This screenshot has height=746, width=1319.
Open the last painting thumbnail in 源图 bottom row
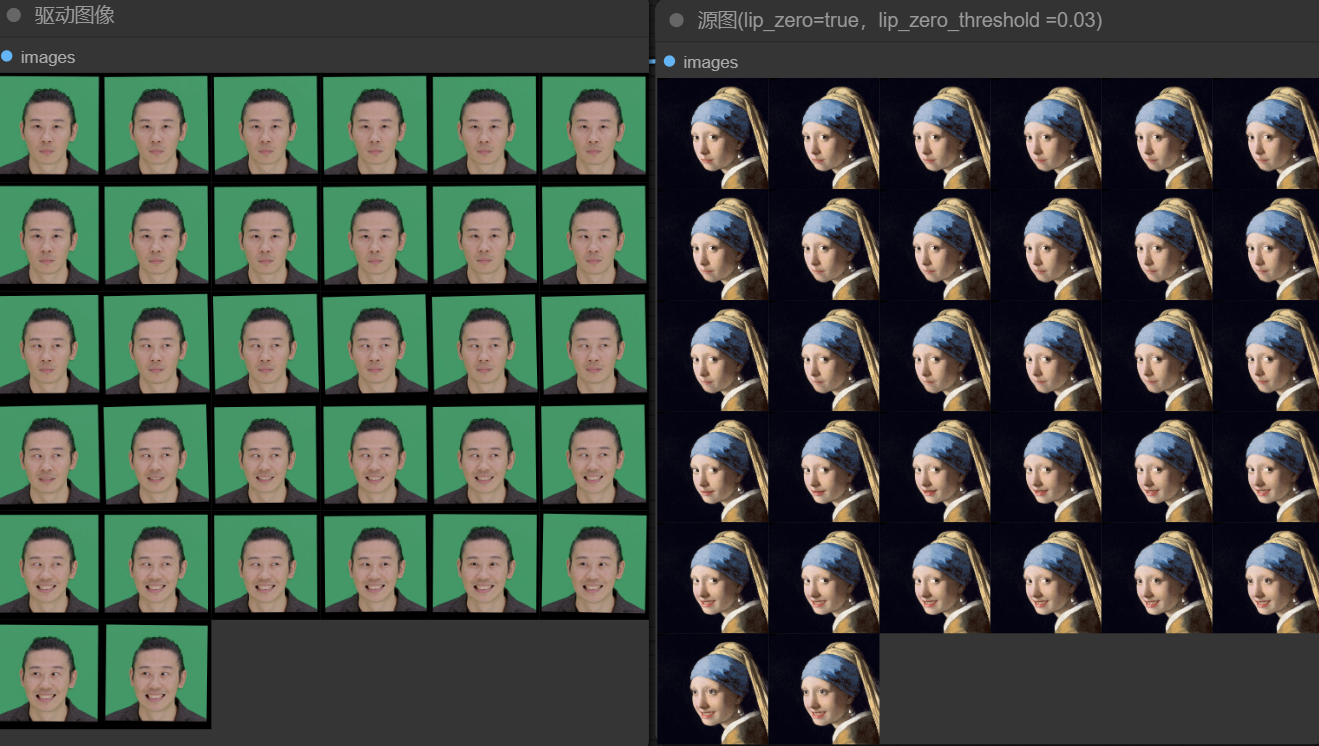coord(825,689)
